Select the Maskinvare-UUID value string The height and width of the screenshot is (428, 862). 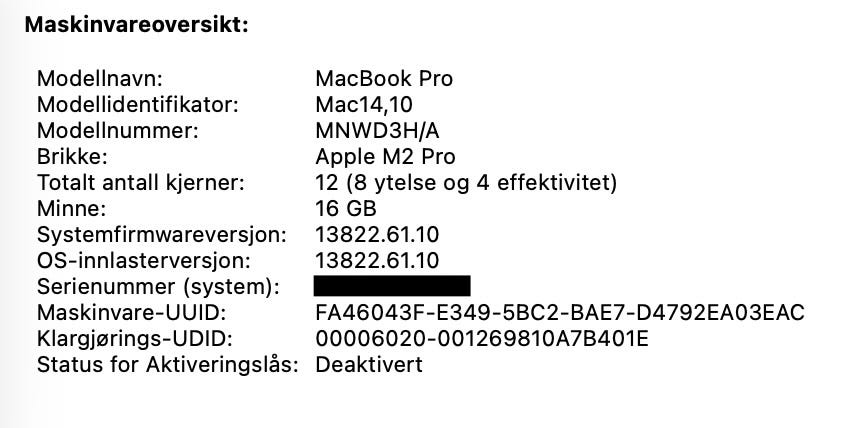[x=560, y=313]
